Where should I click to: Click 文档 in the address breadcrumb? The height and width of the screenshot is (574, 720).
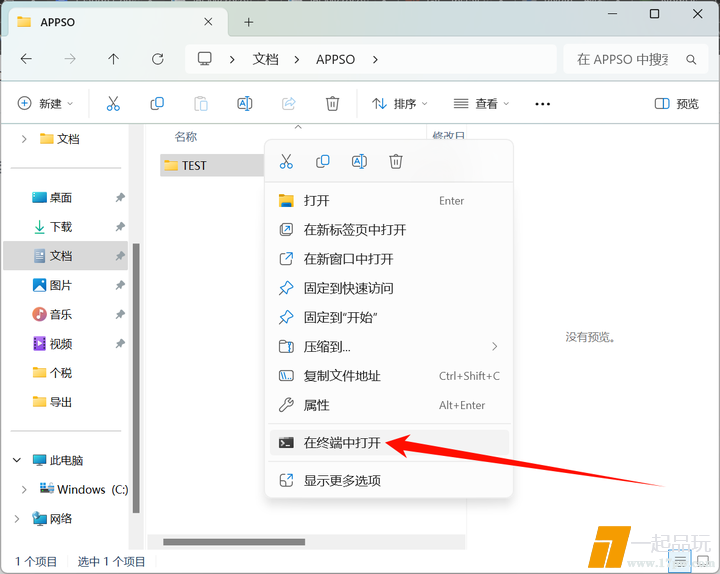pos(265,59)
